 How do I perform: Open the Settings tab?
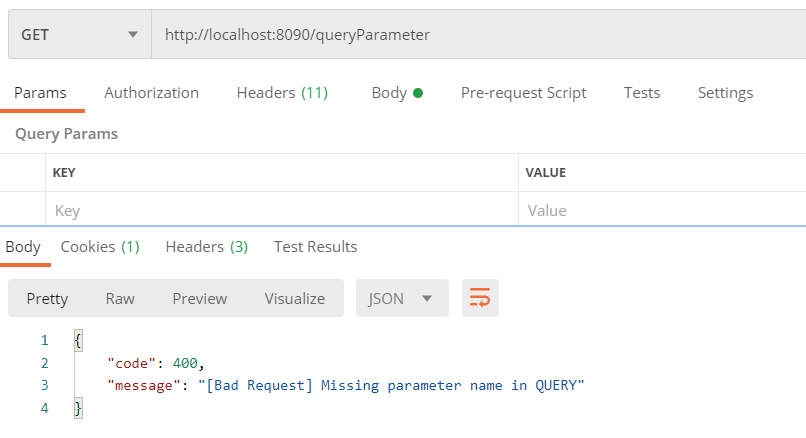[x=725, y=93]
